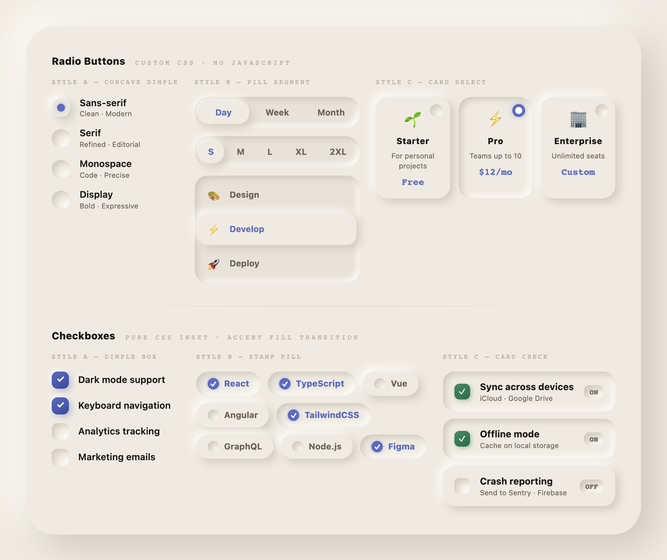This screenshot has width=667, height=560.
Task: Select size L in the pill segment
Action: point(270,152)
